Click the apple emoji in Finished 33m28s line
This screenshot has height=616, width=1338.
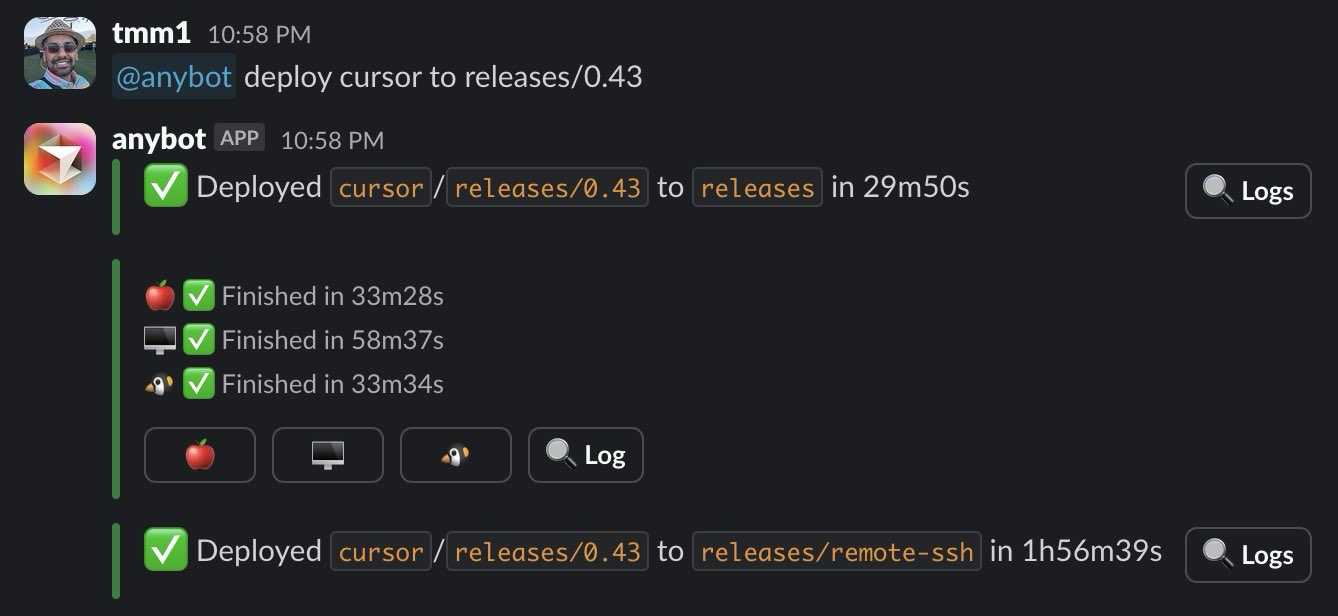click(160, 296)
